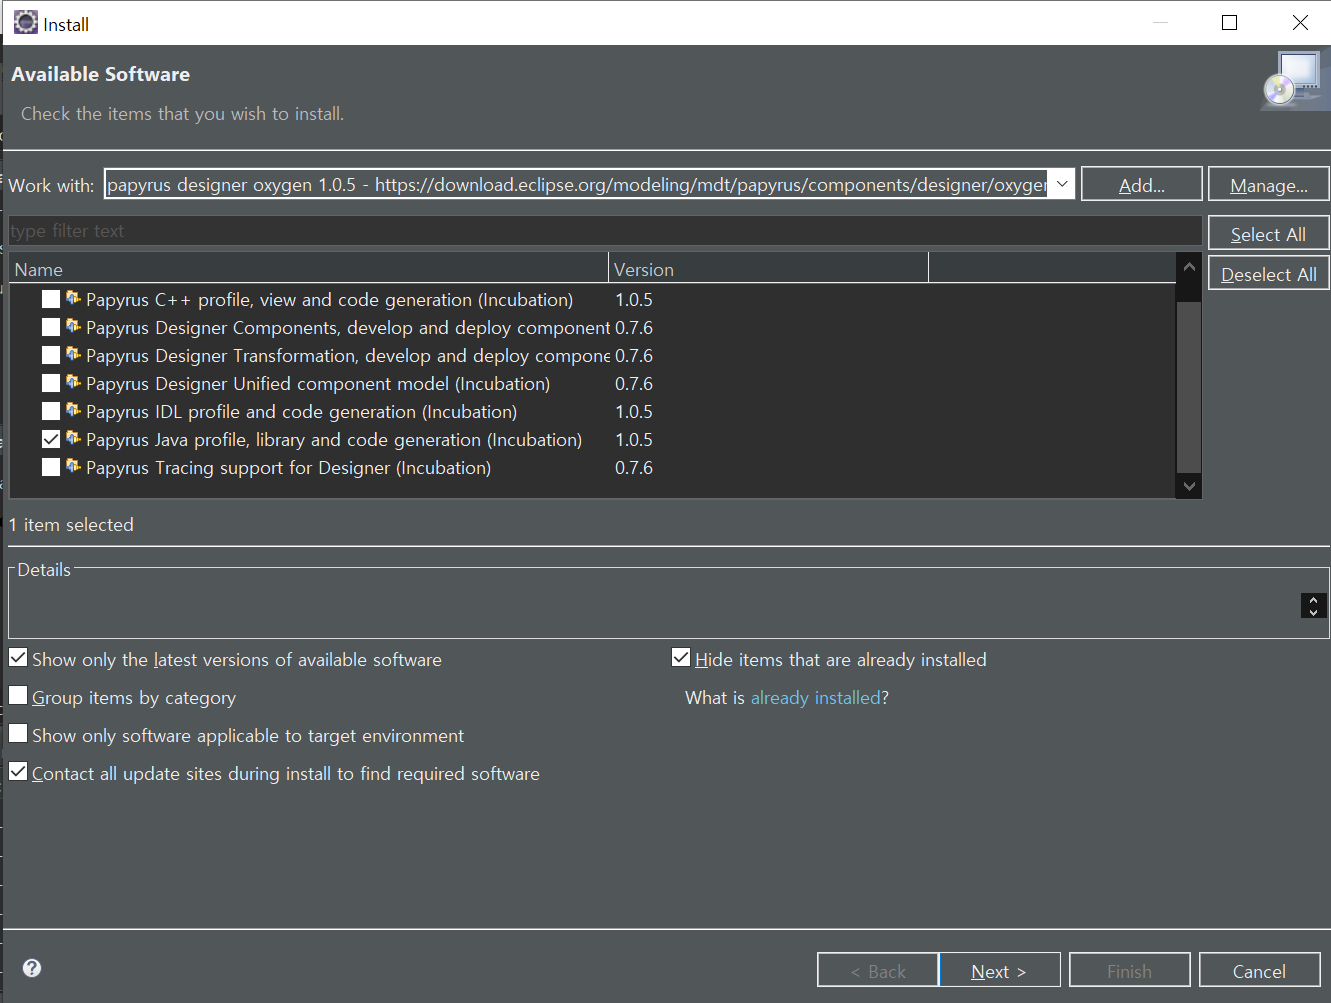The width and height of the screenshot is (1331, 1003).
Task: Open the Manage... sites button
Action: [1268, 185]
